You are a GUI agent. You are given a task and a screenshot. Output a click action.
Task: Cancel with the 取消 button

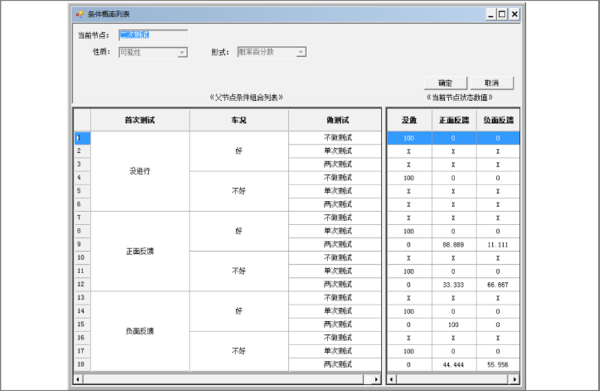492,83
